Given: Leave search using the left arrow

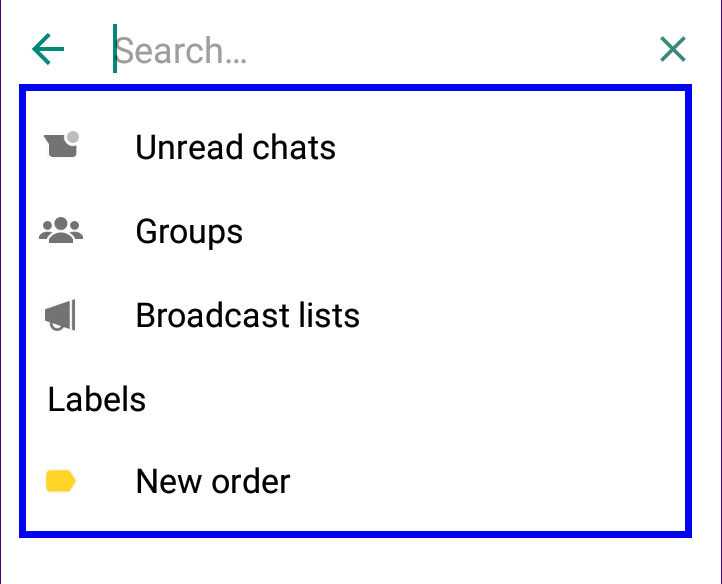Looking at the screenshot, I should (48, 49).
